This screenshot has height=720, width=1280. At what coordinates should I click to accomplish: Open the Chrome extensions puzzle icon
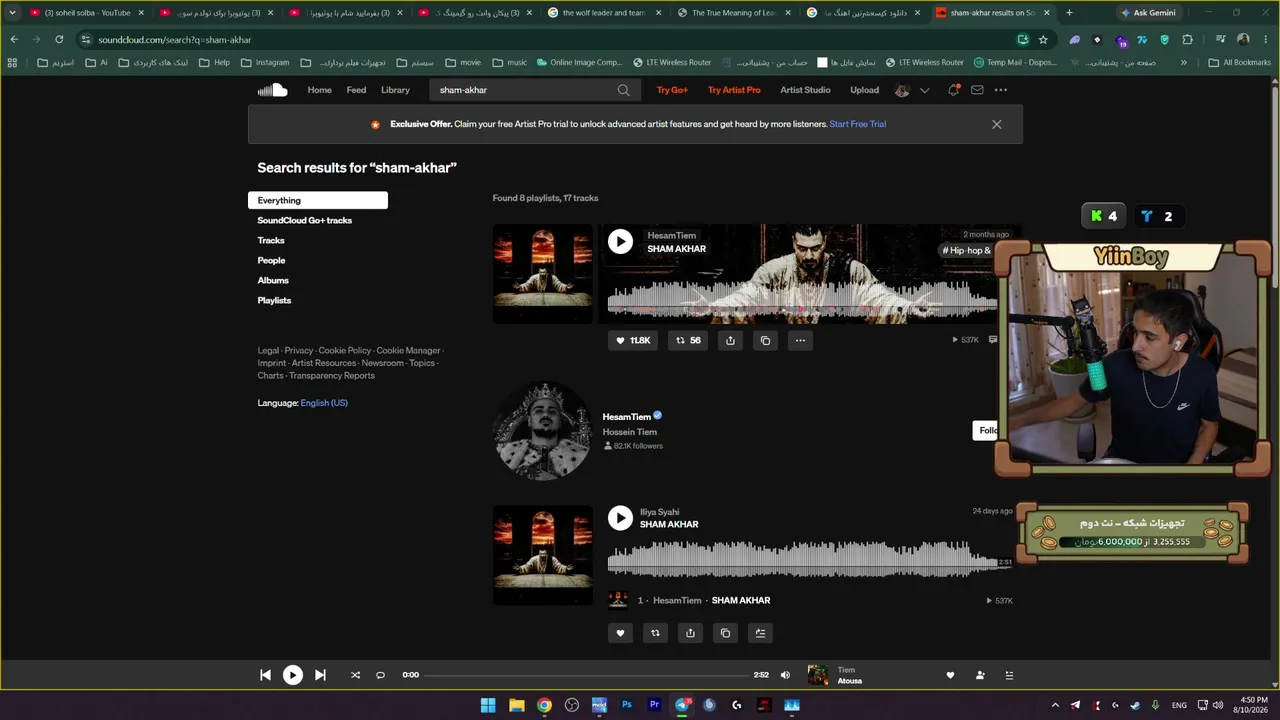(x=1187, y=39)
